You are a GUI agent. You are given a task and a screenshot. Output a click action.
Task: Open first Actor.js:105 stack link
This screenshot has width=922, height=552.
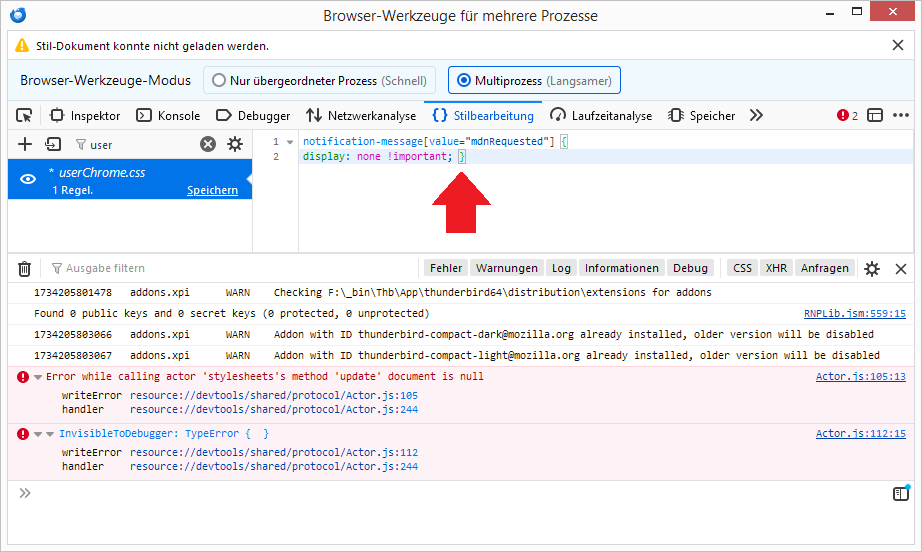(273, 395)
